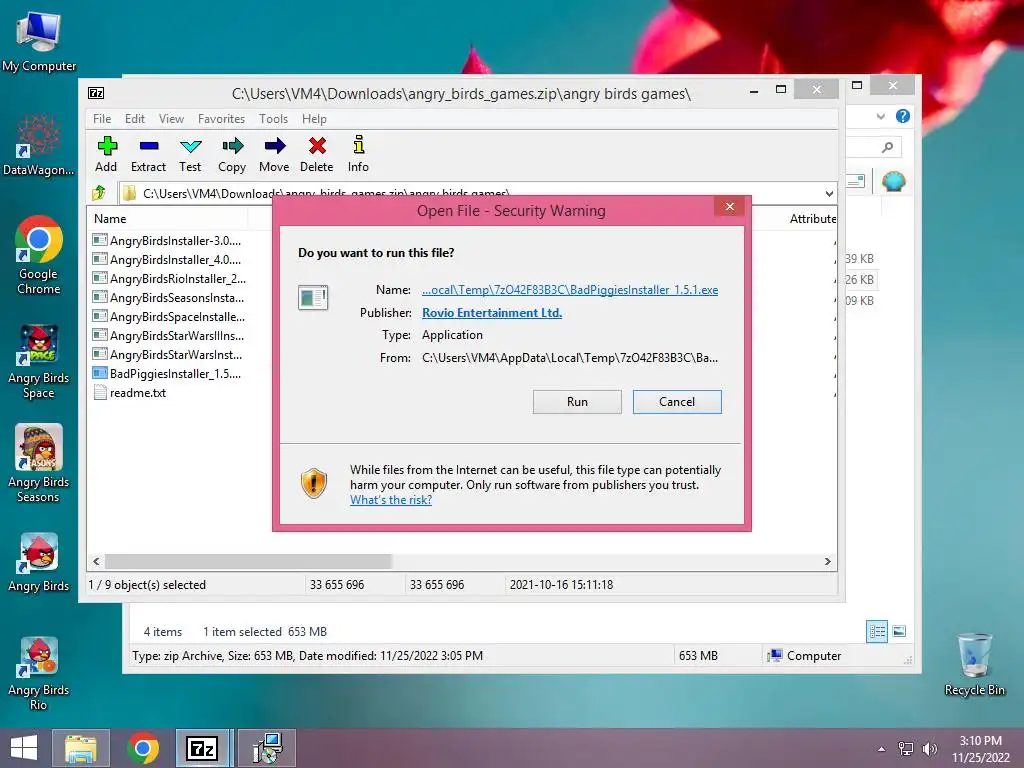Select Google Chrome desktop shortcut
Screen dimensions: 1024x768
39,255
